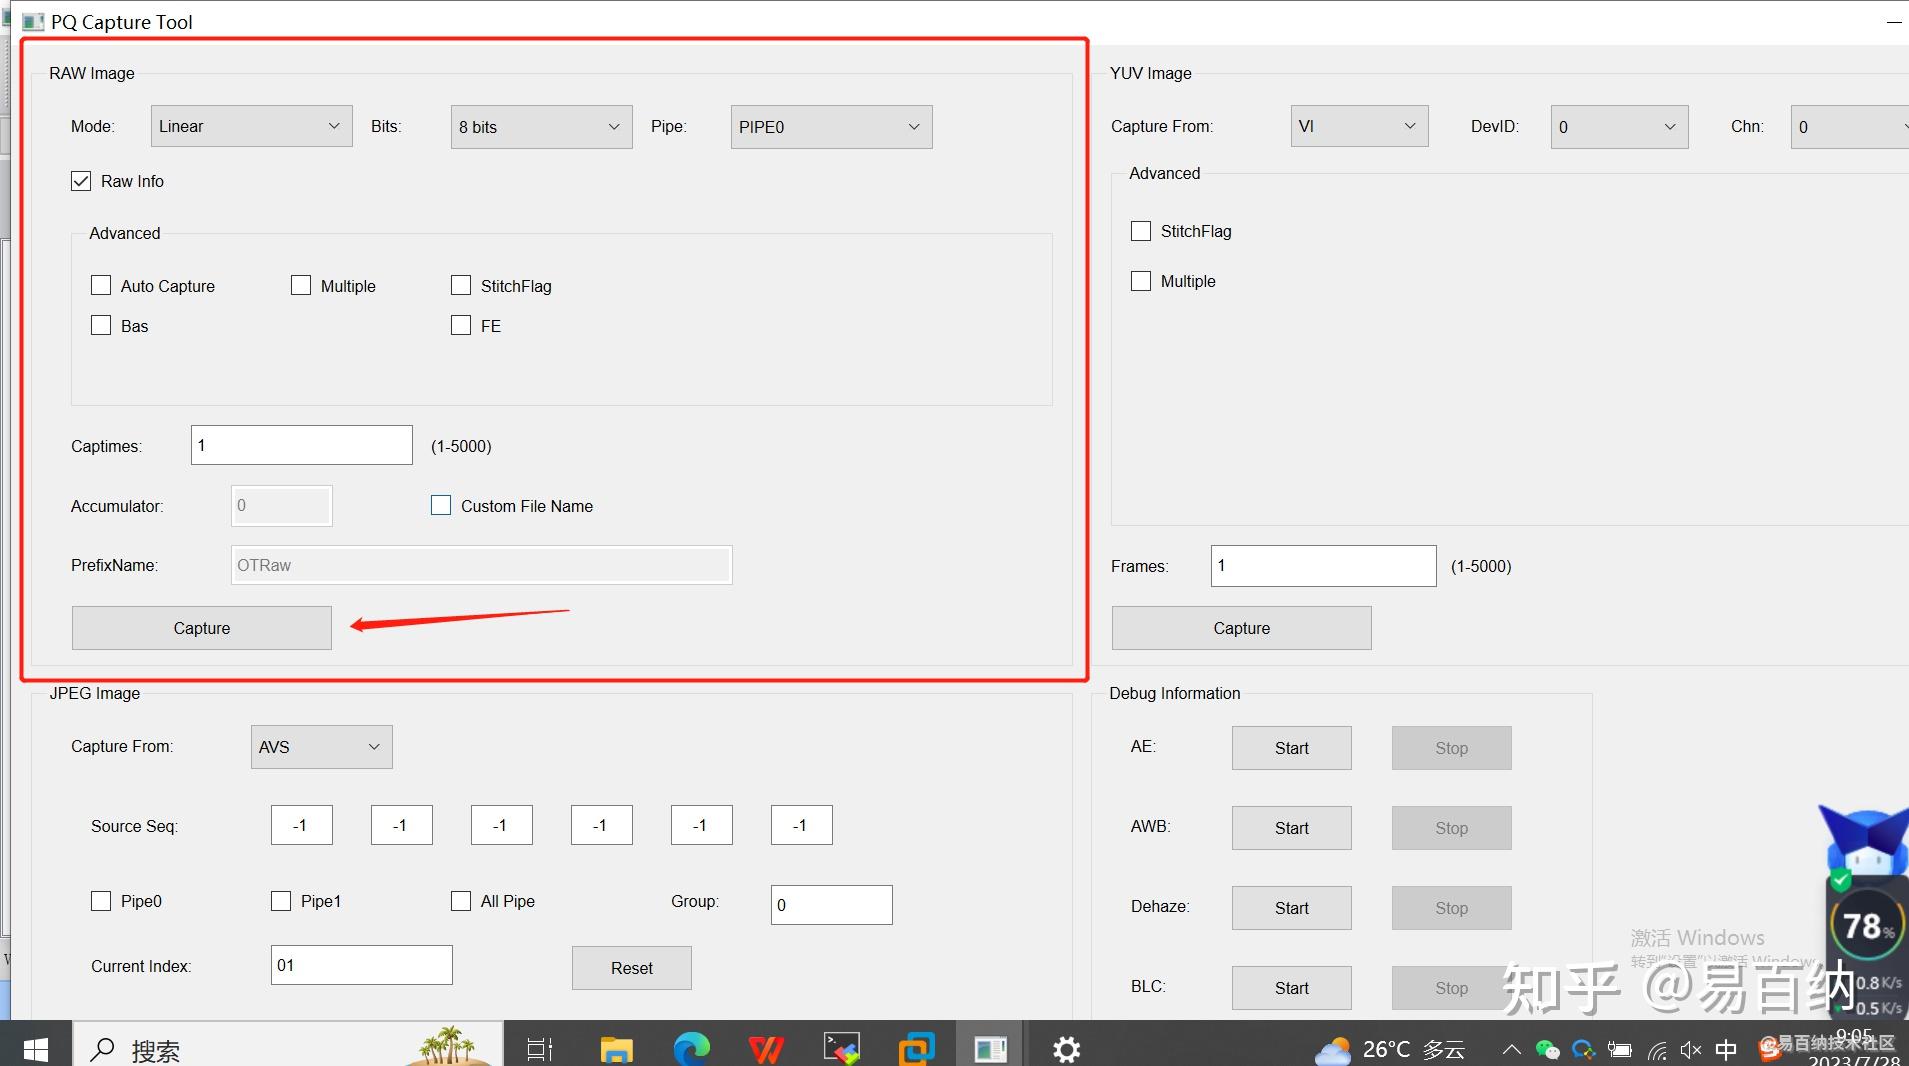Open Microsoft Edge from the taskbar

click(x=690, y=1048)
